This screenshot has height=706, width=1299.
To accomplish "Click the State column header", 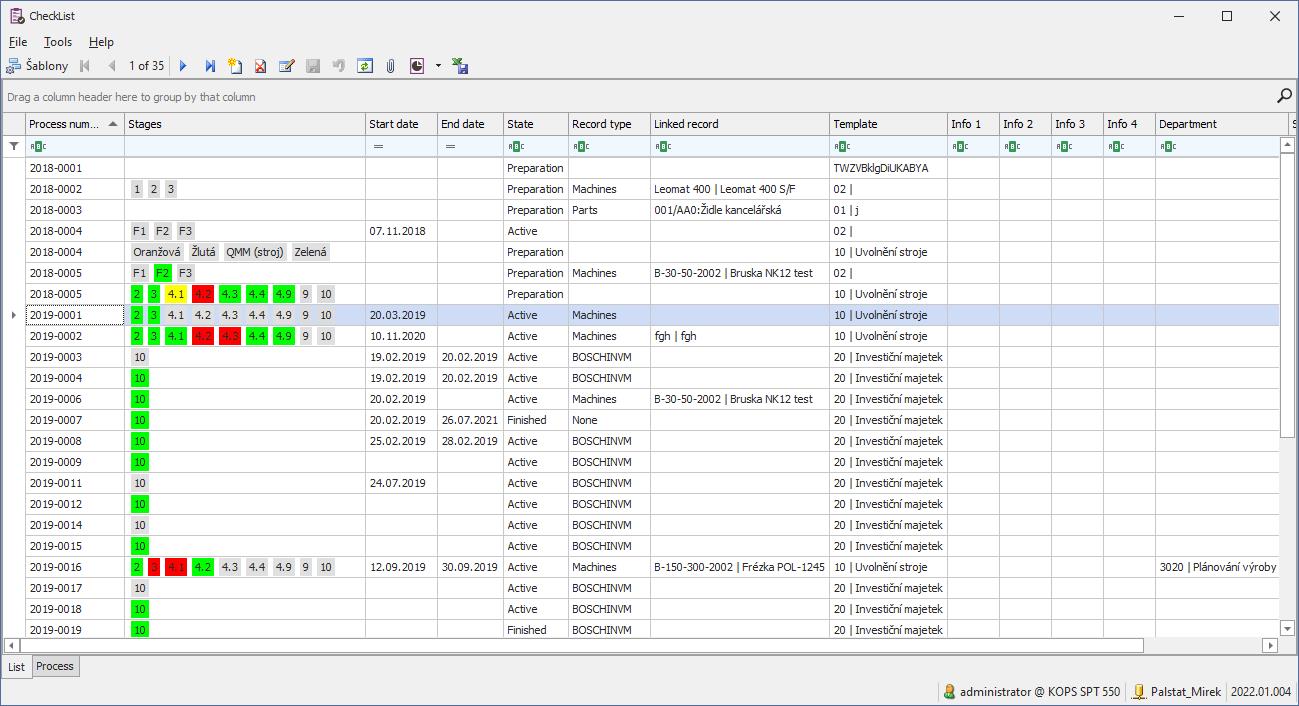I will point(536,124).
